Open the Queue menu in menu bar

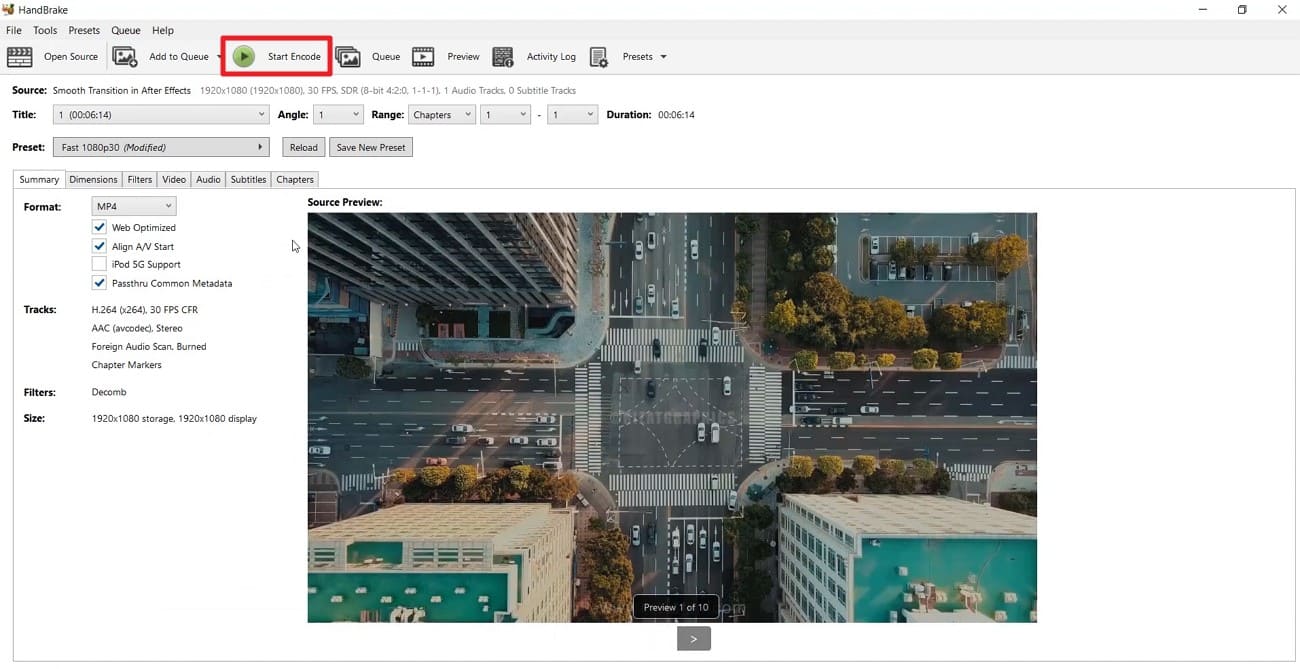(x=126, y=30)
